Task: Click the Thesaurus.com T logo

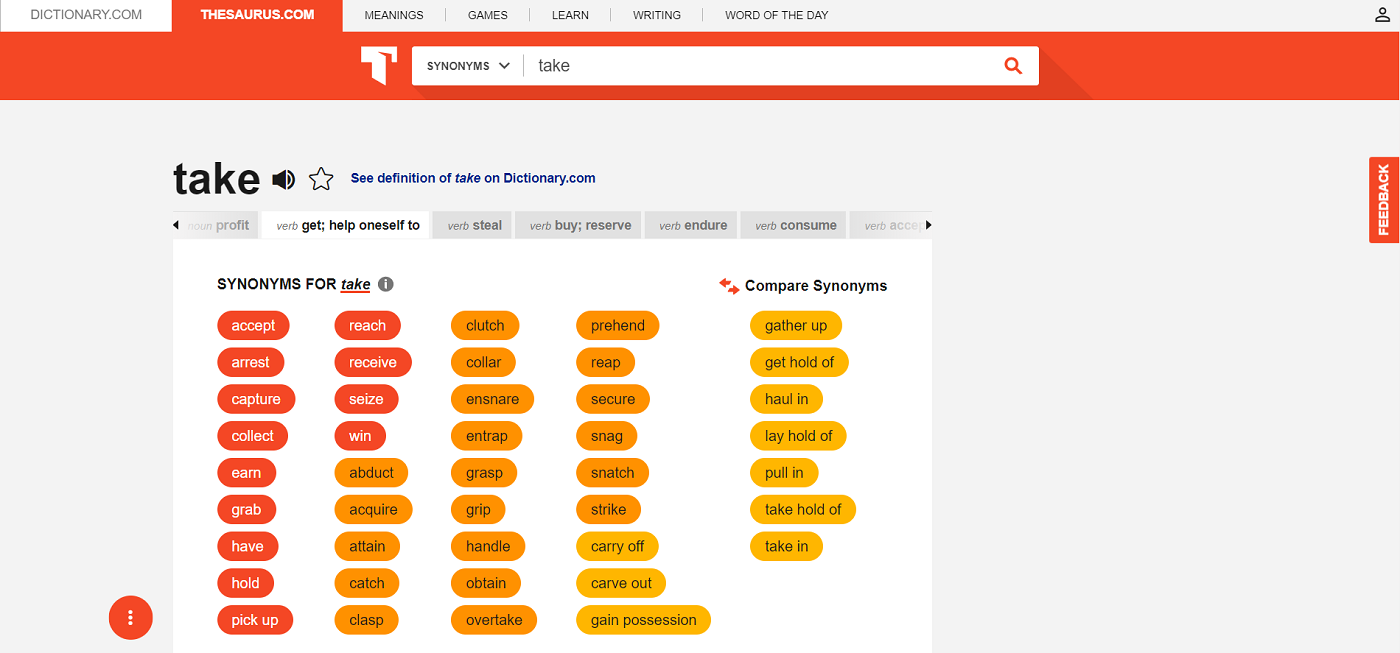Action: pos(378,64)
